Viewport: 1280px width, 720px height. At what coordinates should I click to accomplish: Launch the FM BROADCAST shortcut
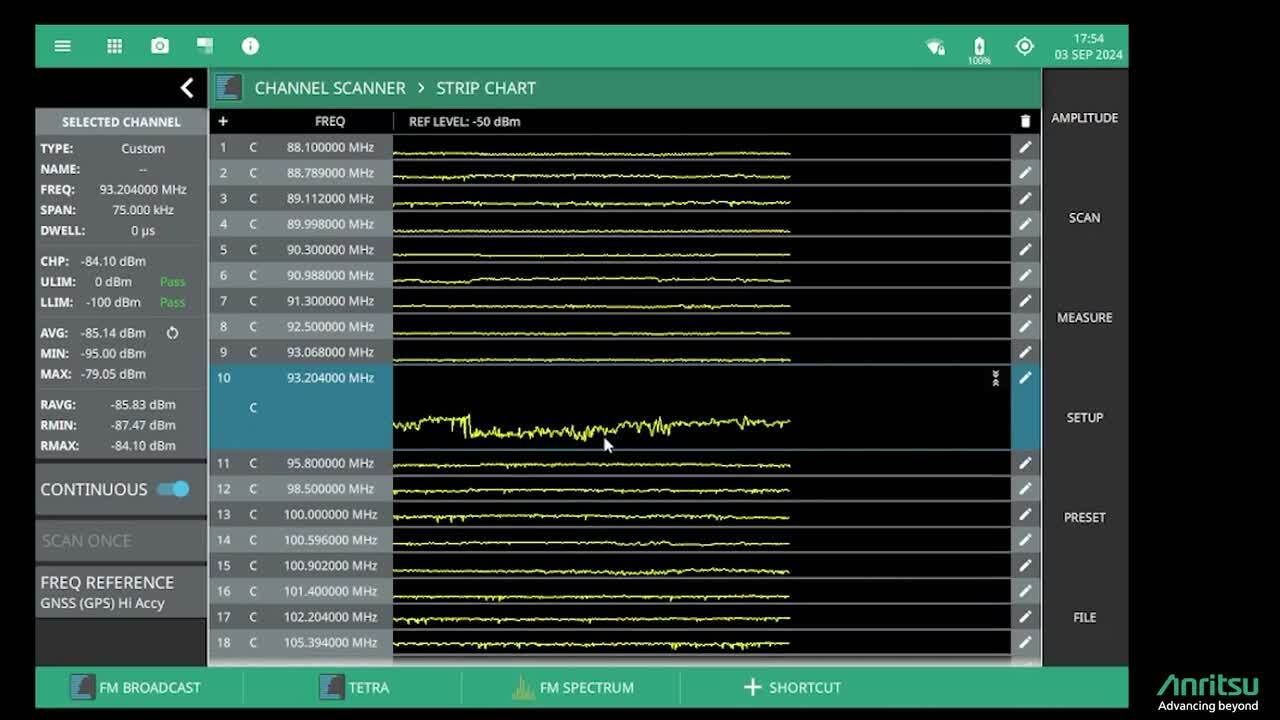coord(135,687)
